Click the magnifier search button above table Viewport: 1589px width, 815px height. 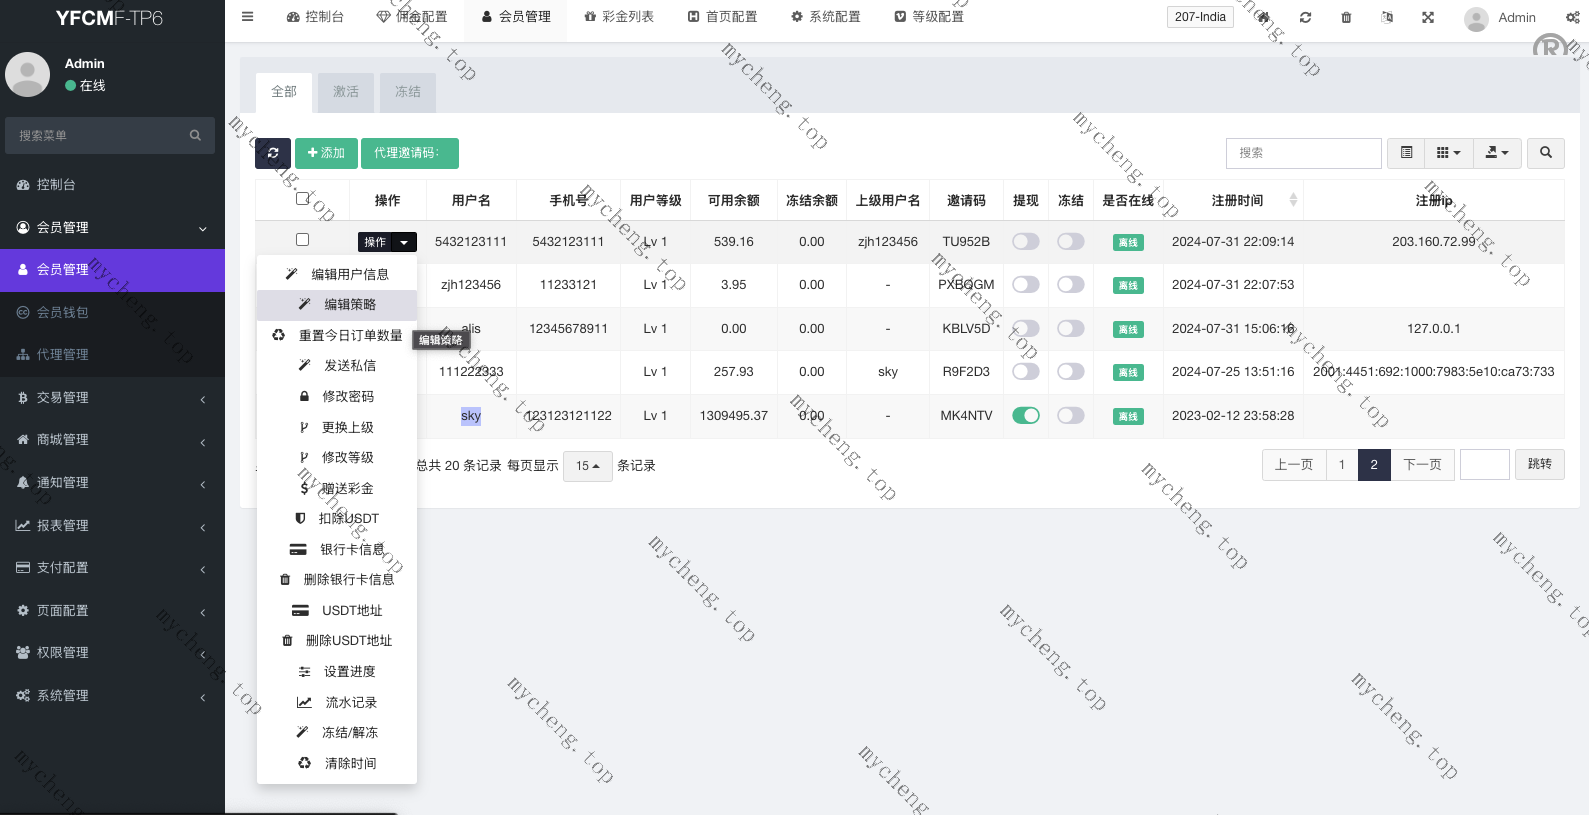[x=1546, y=153]
